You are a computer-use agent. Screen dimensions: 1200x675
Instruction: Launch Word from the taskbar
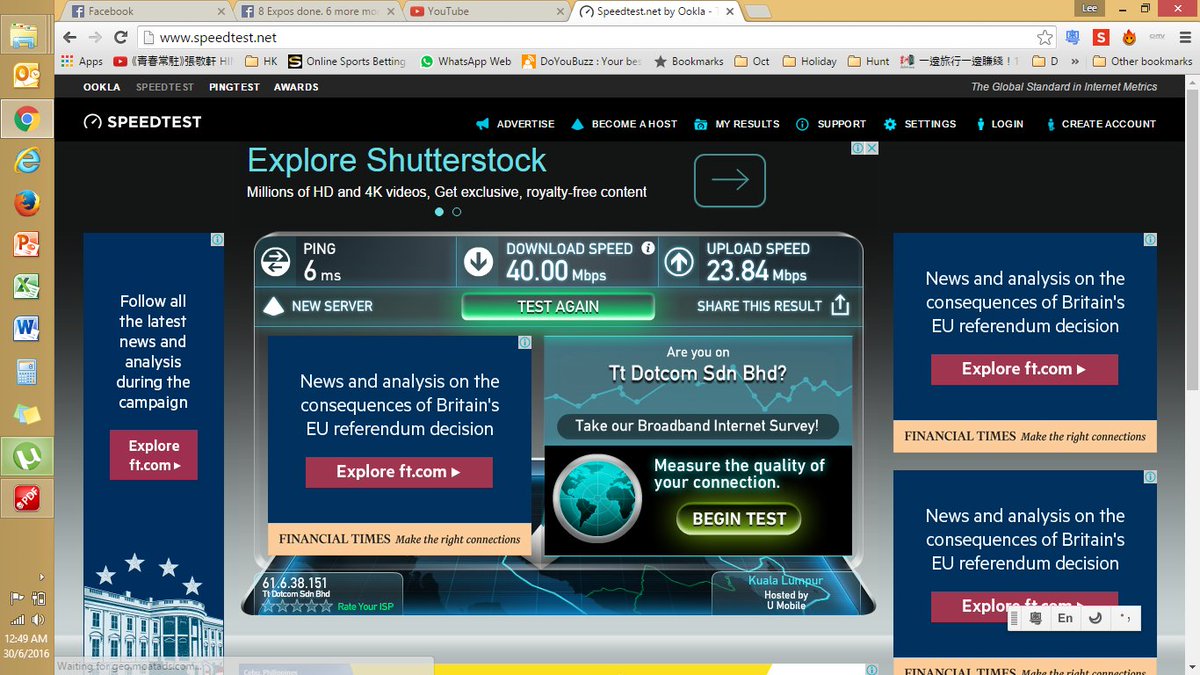click(25, 328)
